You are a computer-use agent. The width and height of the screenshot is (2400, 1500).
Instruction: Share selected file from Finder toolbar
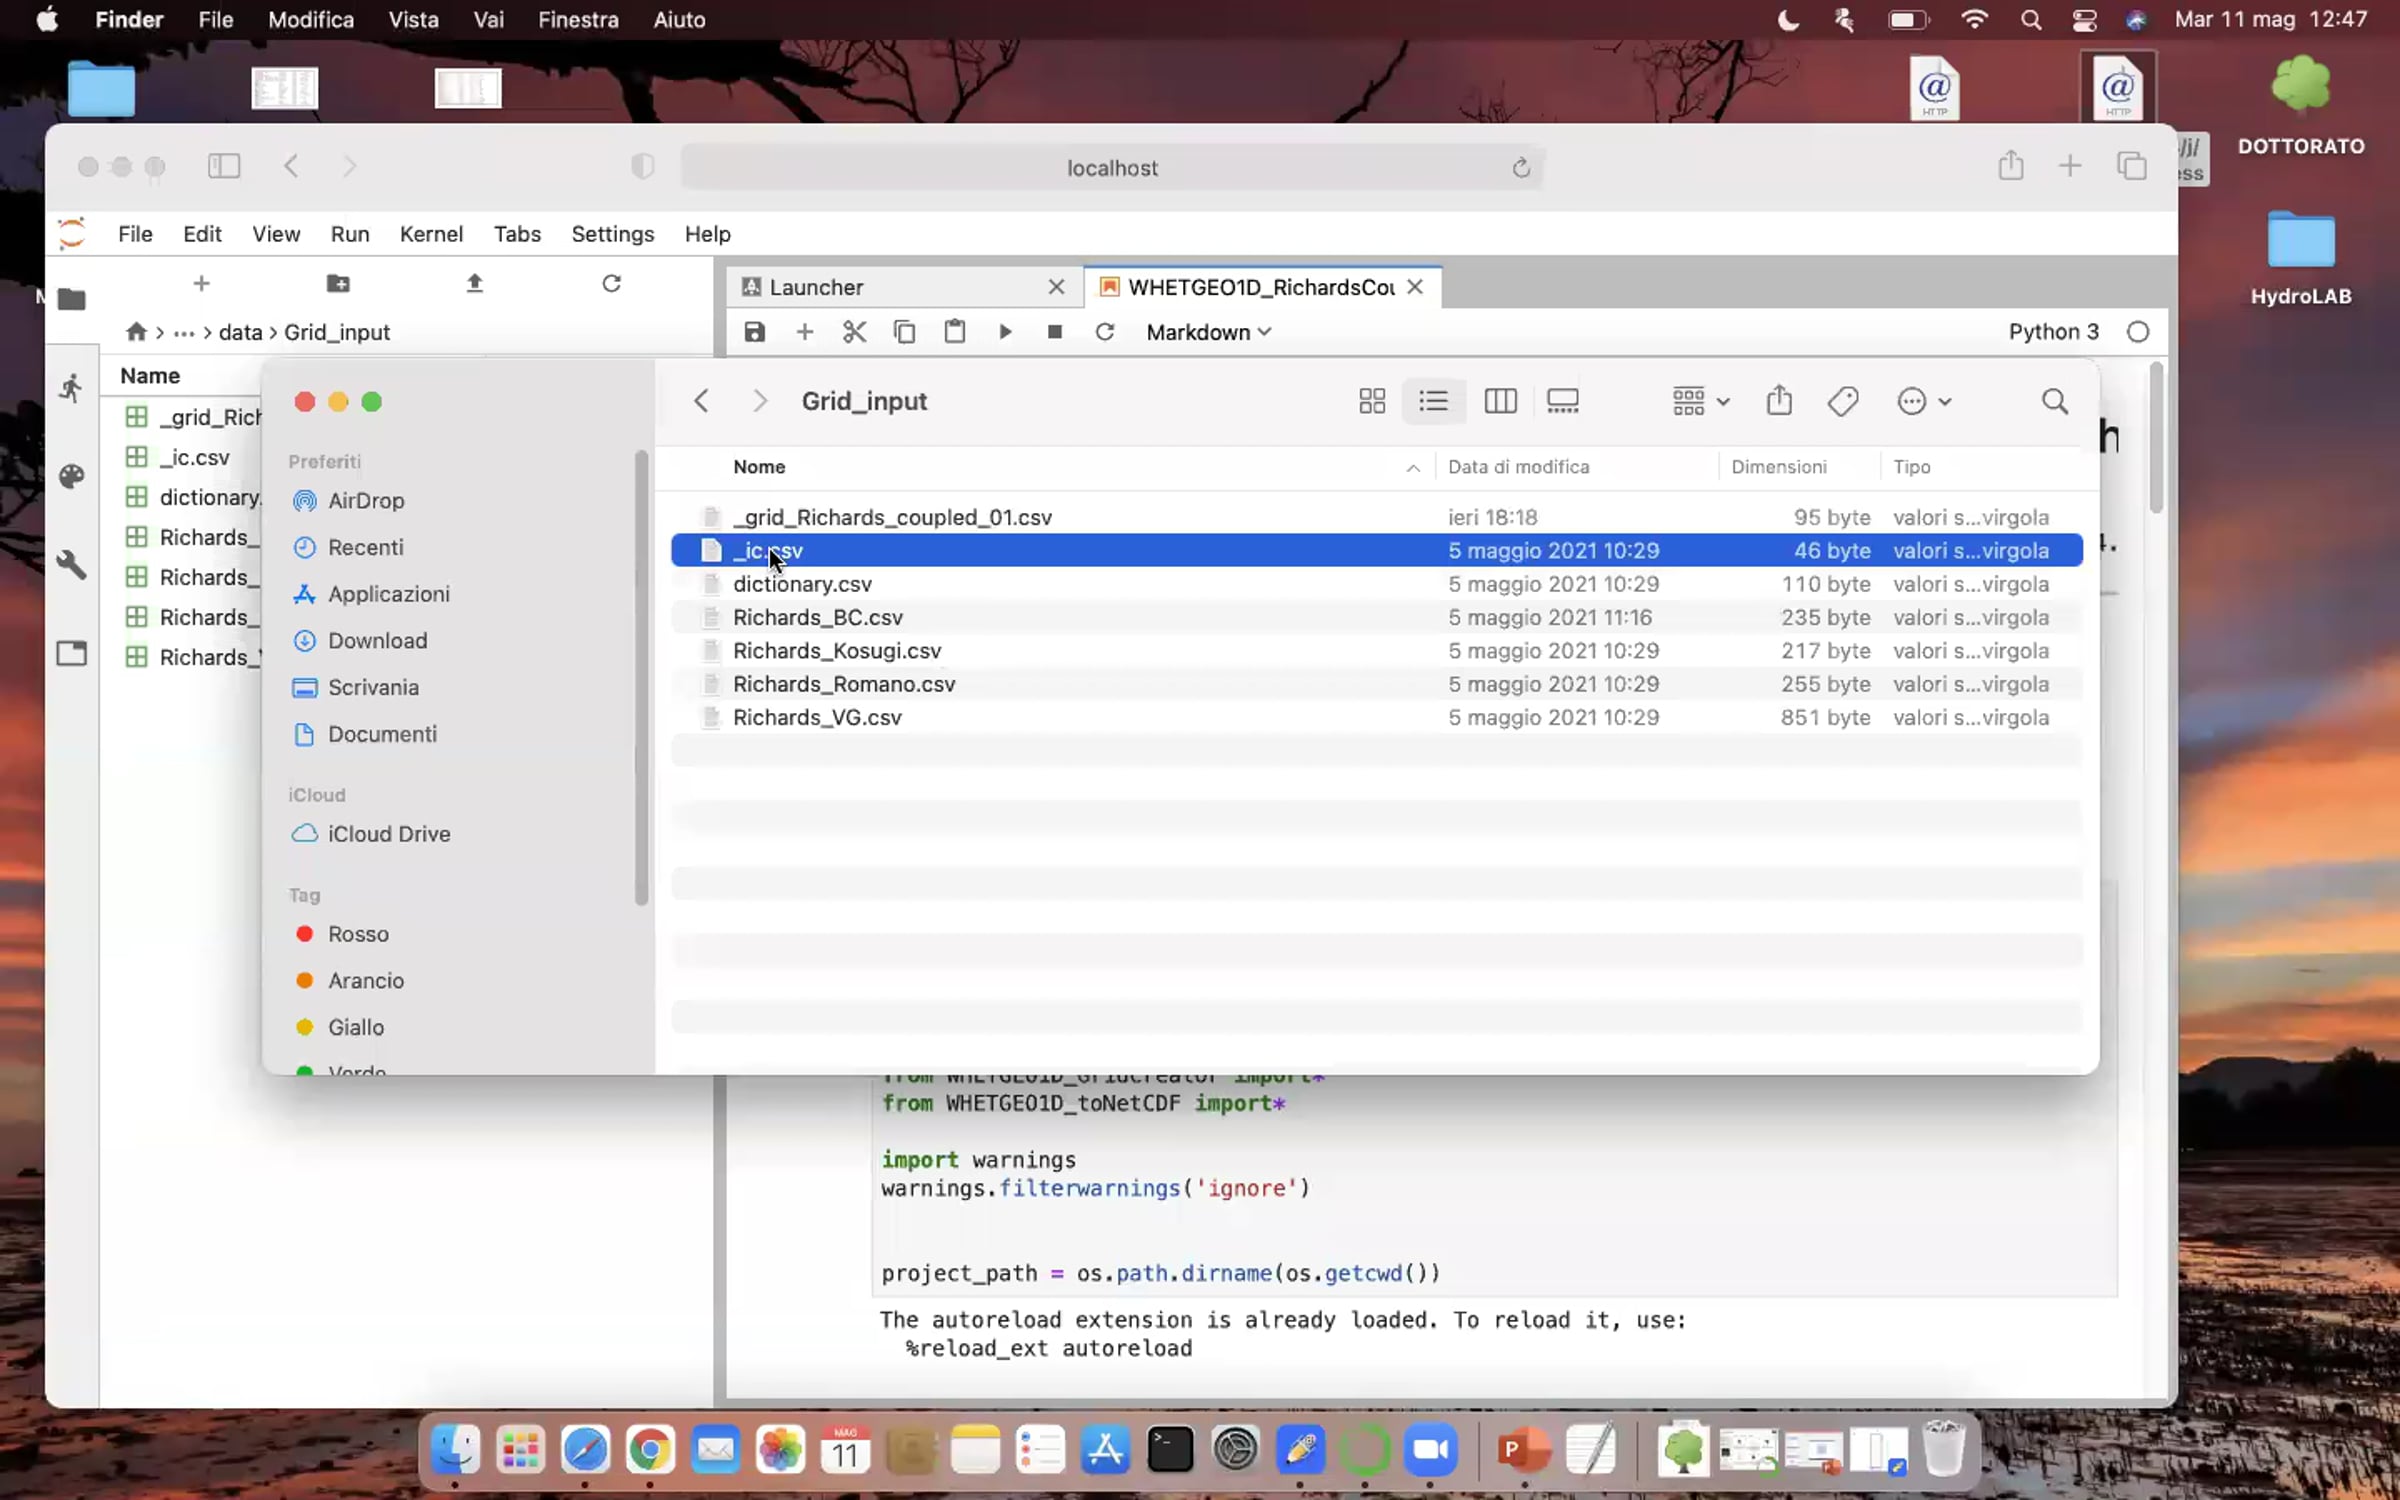tap(1779, 401)
